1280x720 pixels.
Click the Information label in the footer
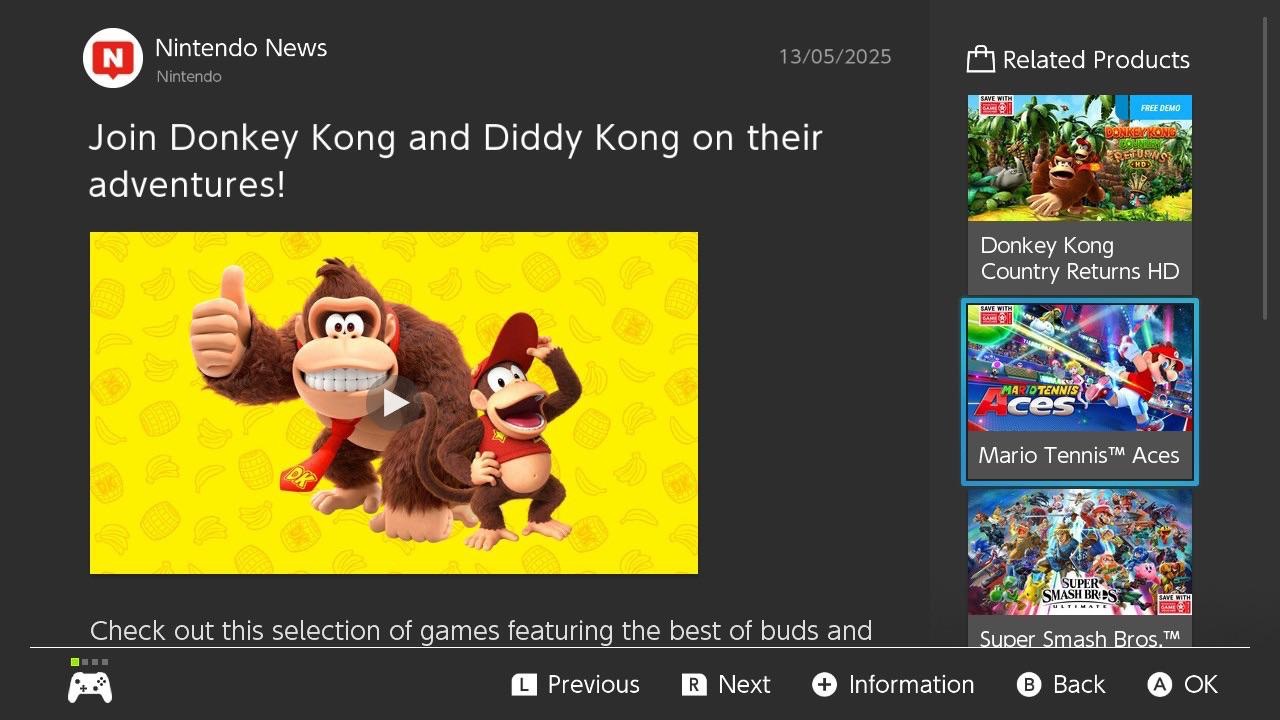click(911, 685)
